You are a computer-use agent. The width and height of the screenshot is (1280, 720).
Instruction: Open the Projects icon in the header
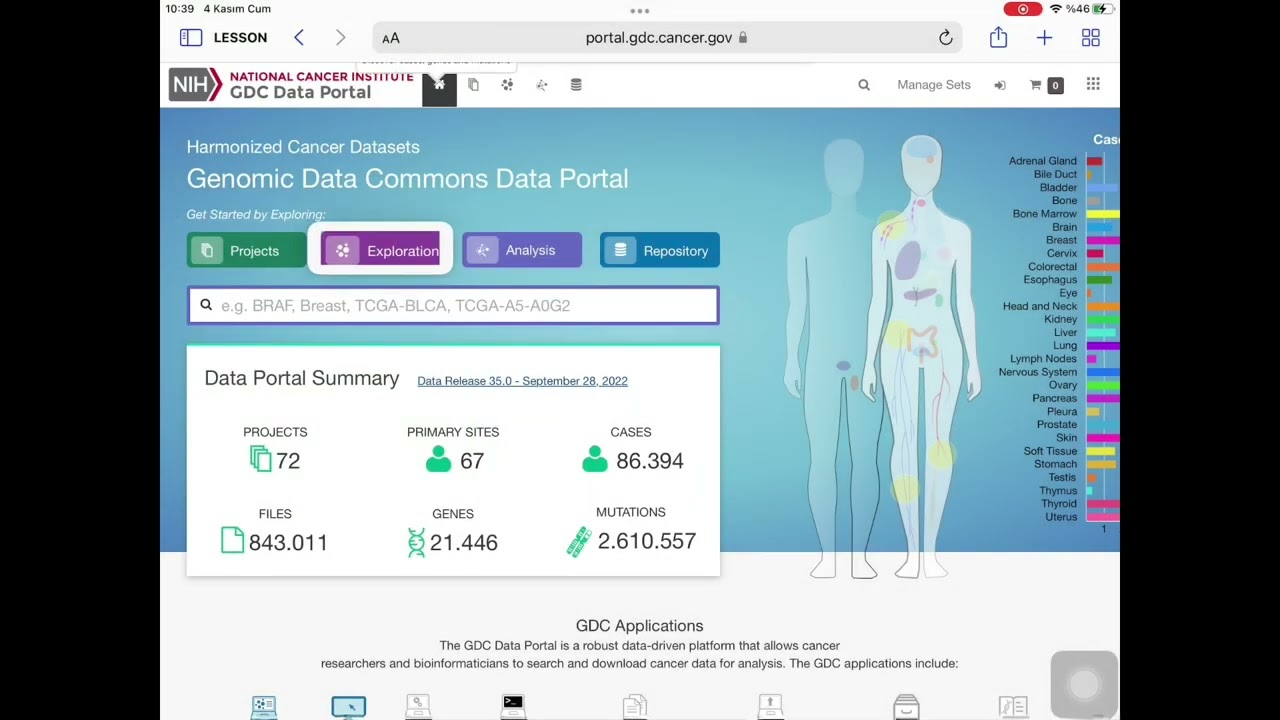coord(474,85)
